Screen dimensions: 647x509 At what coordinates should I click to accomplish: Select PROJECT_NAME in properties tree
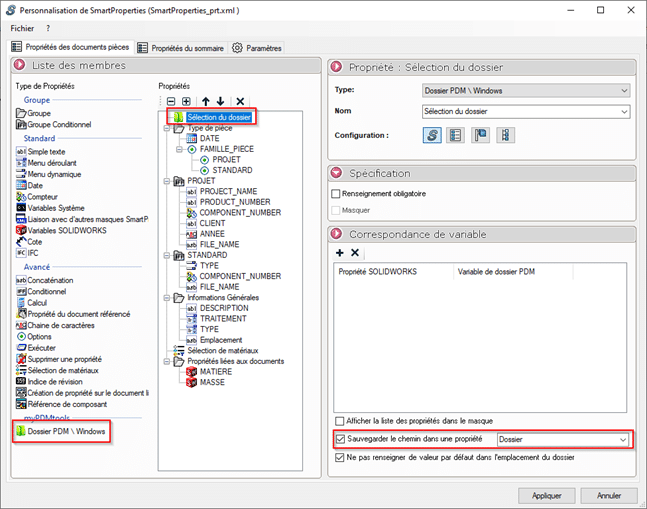pyautogui.click(x=229, y=191)
